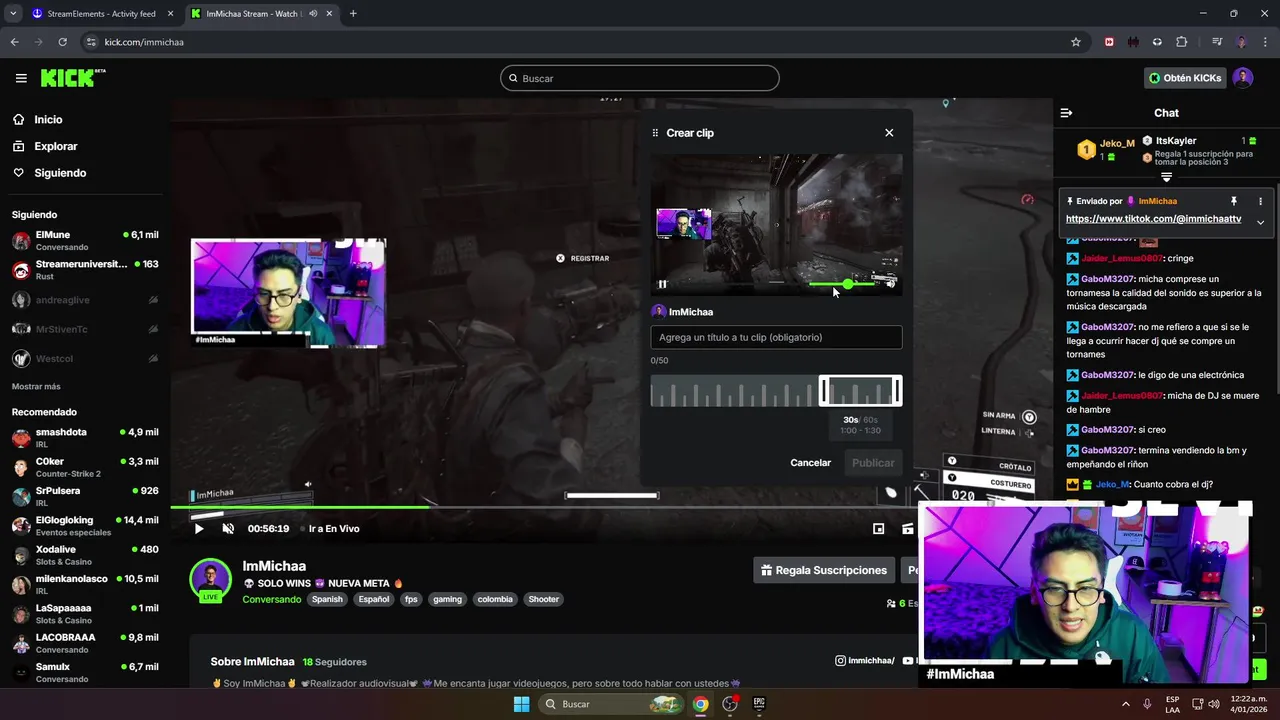
Task: Select the Shooter tag
Action: pos(544,599)
